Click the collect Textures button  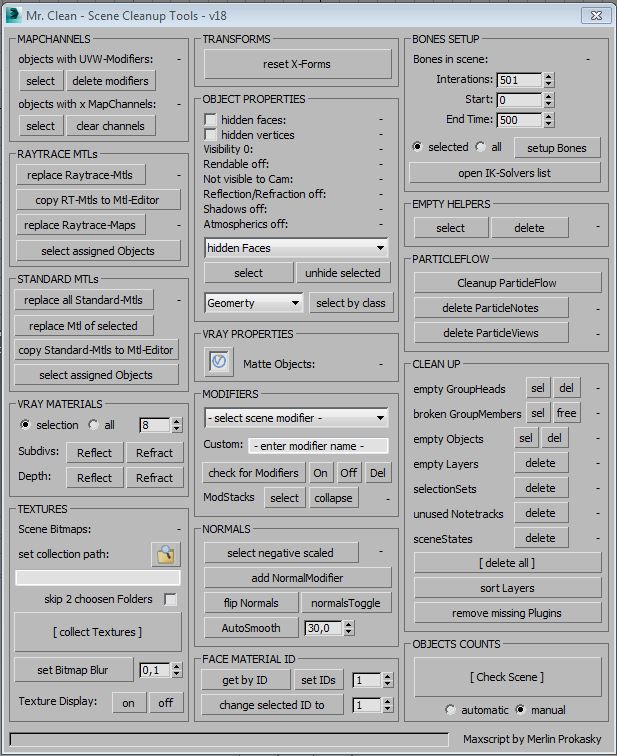click(97, 632)
